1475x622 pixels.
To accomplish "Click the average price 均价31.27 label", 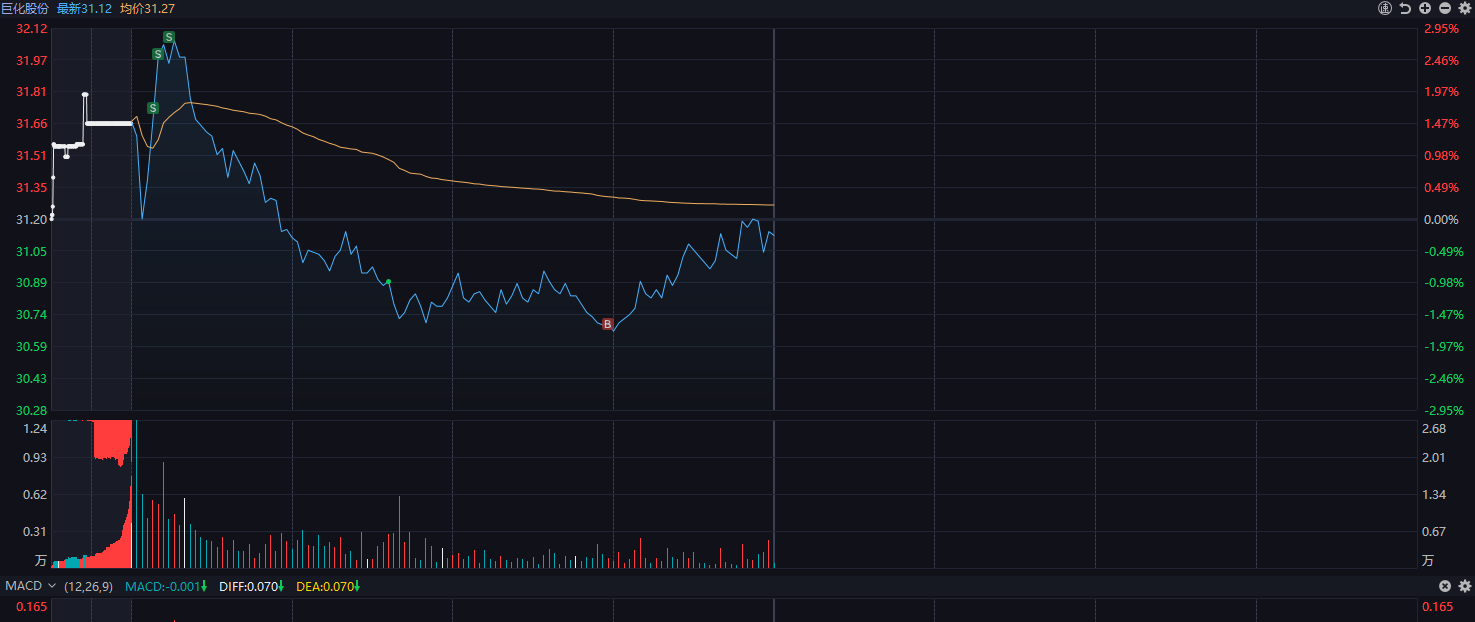I will click(x=147, y=8).
